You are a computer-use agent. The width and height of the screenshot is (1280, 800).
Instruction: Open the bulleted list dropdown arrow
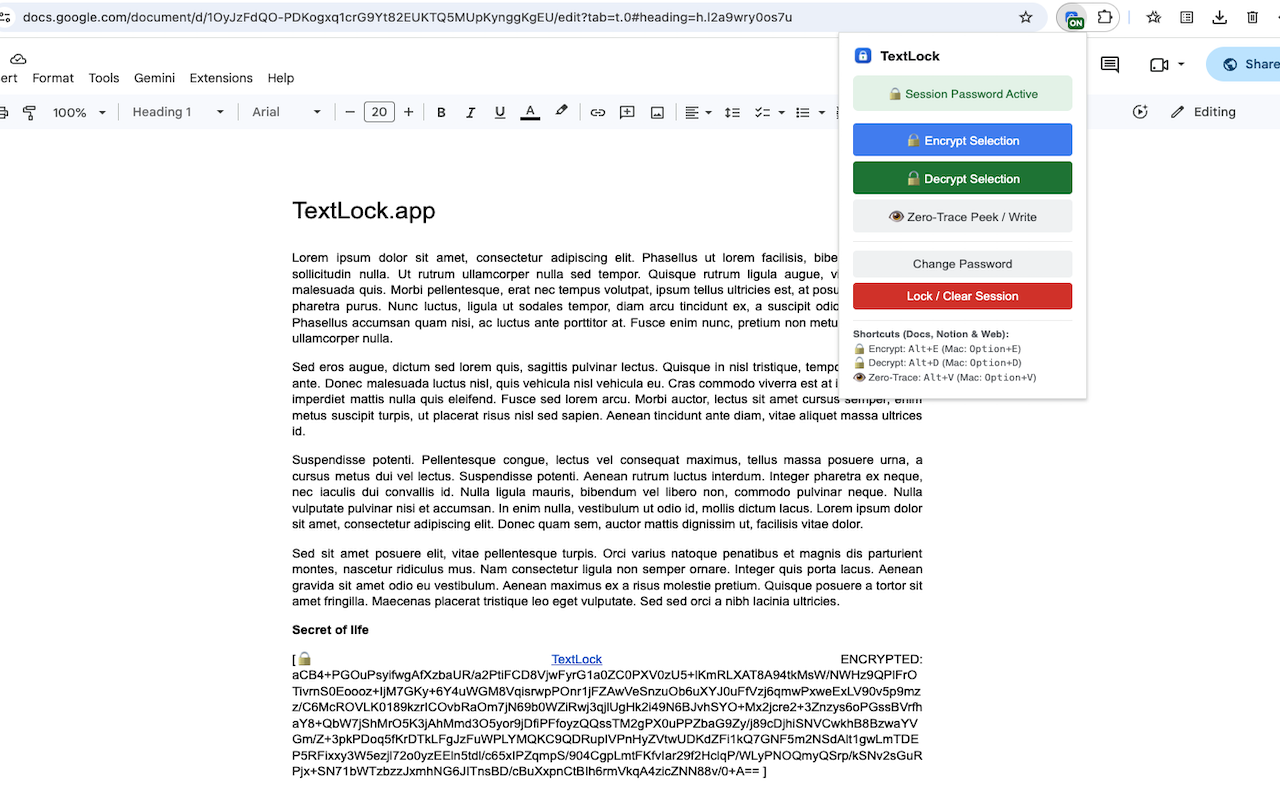point(821,112)
